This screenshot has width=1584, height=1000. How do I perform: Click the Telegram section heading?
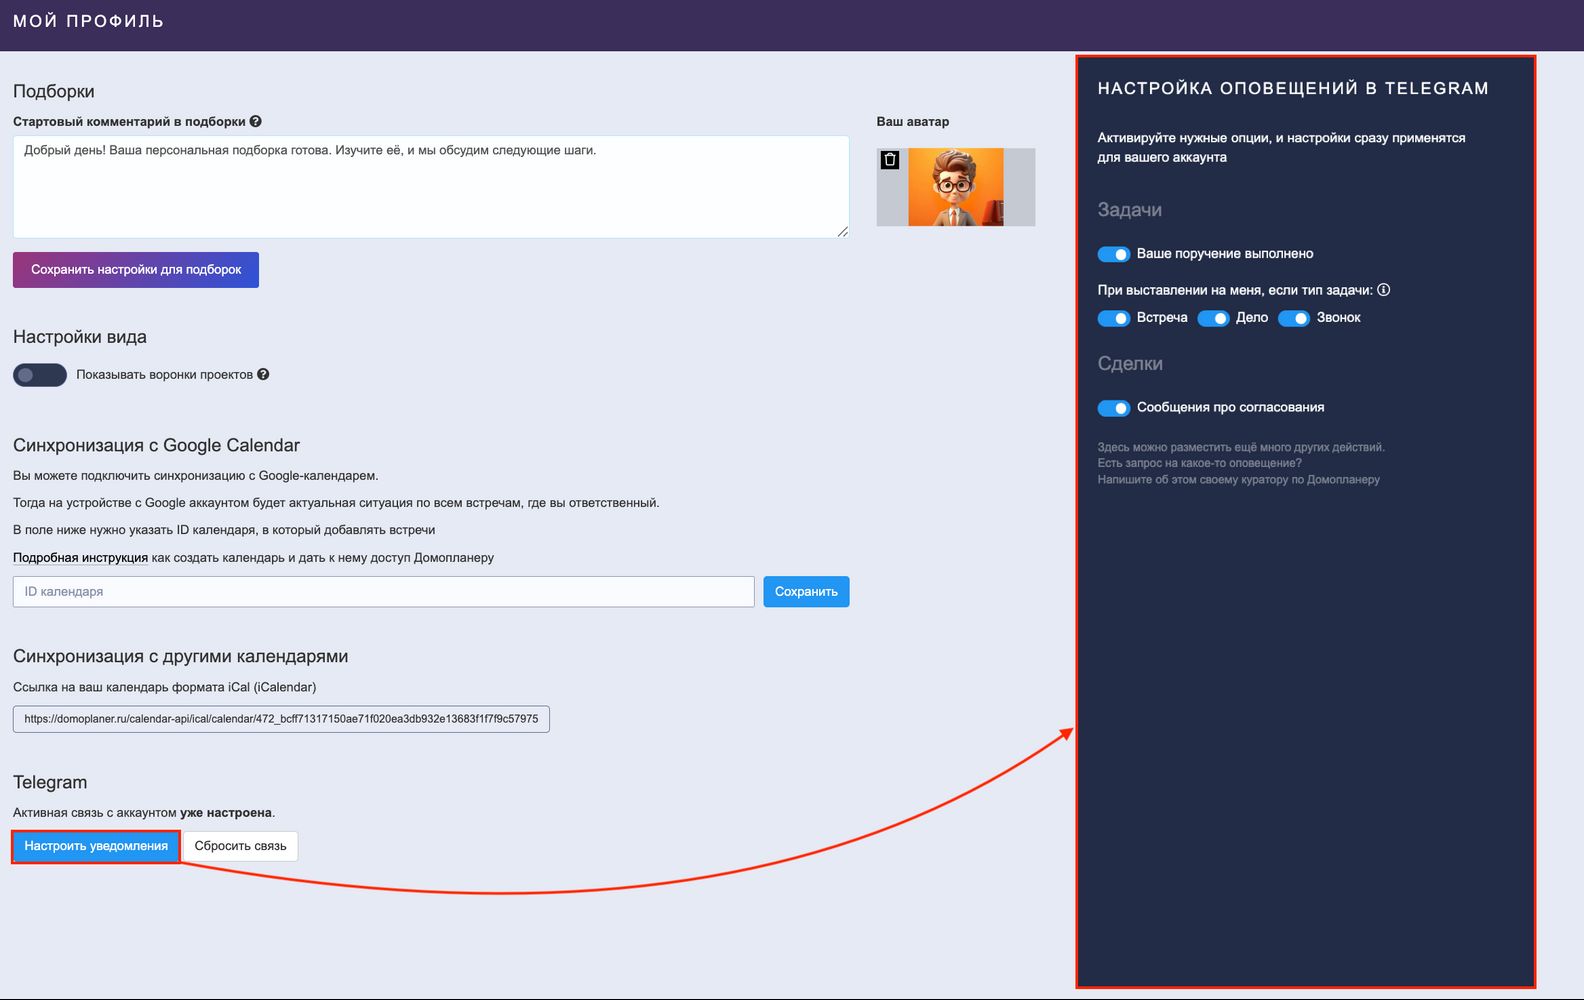[x=50, y=782]
